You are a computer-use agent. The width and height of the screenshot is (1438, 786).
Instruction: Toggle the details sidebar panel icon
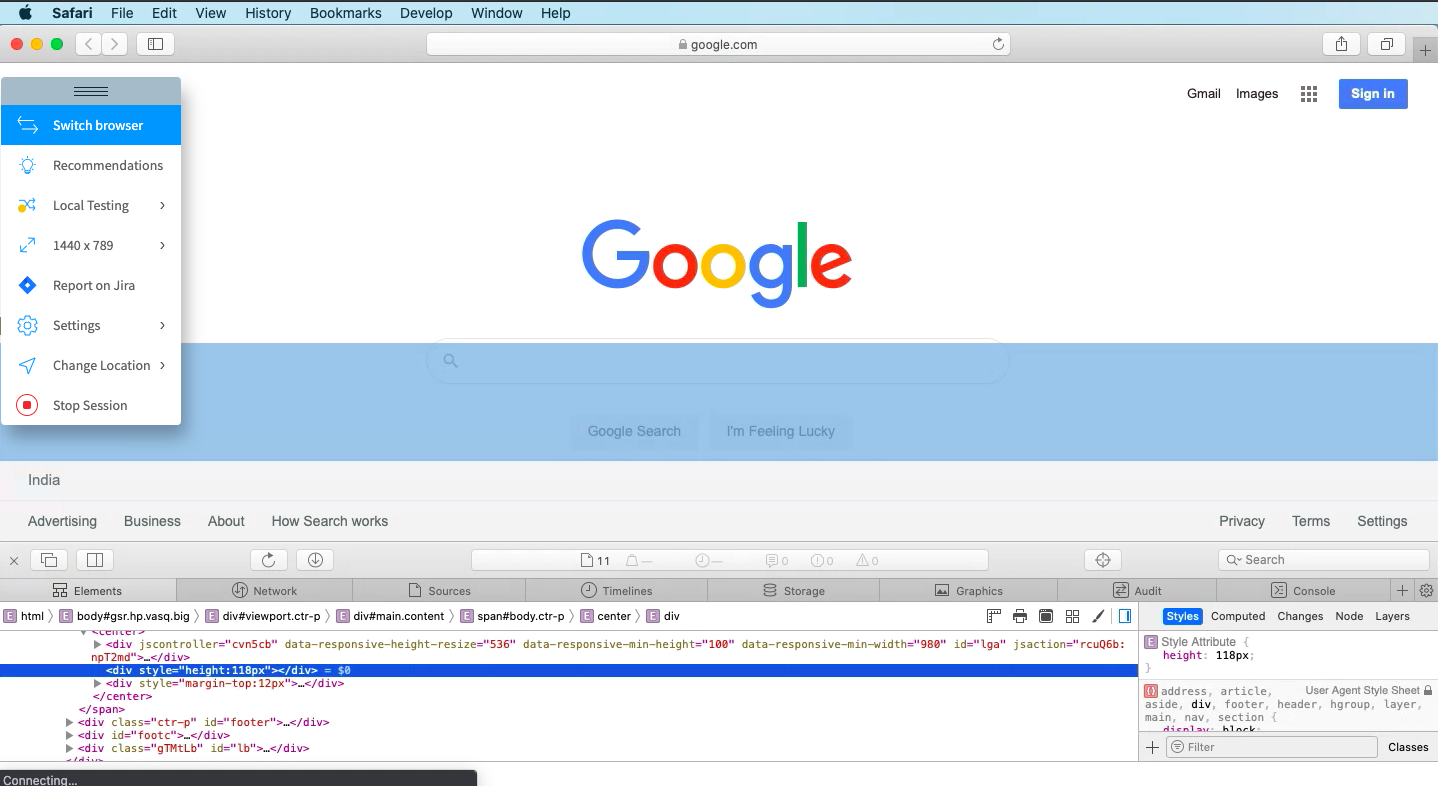pos(1124,616)
